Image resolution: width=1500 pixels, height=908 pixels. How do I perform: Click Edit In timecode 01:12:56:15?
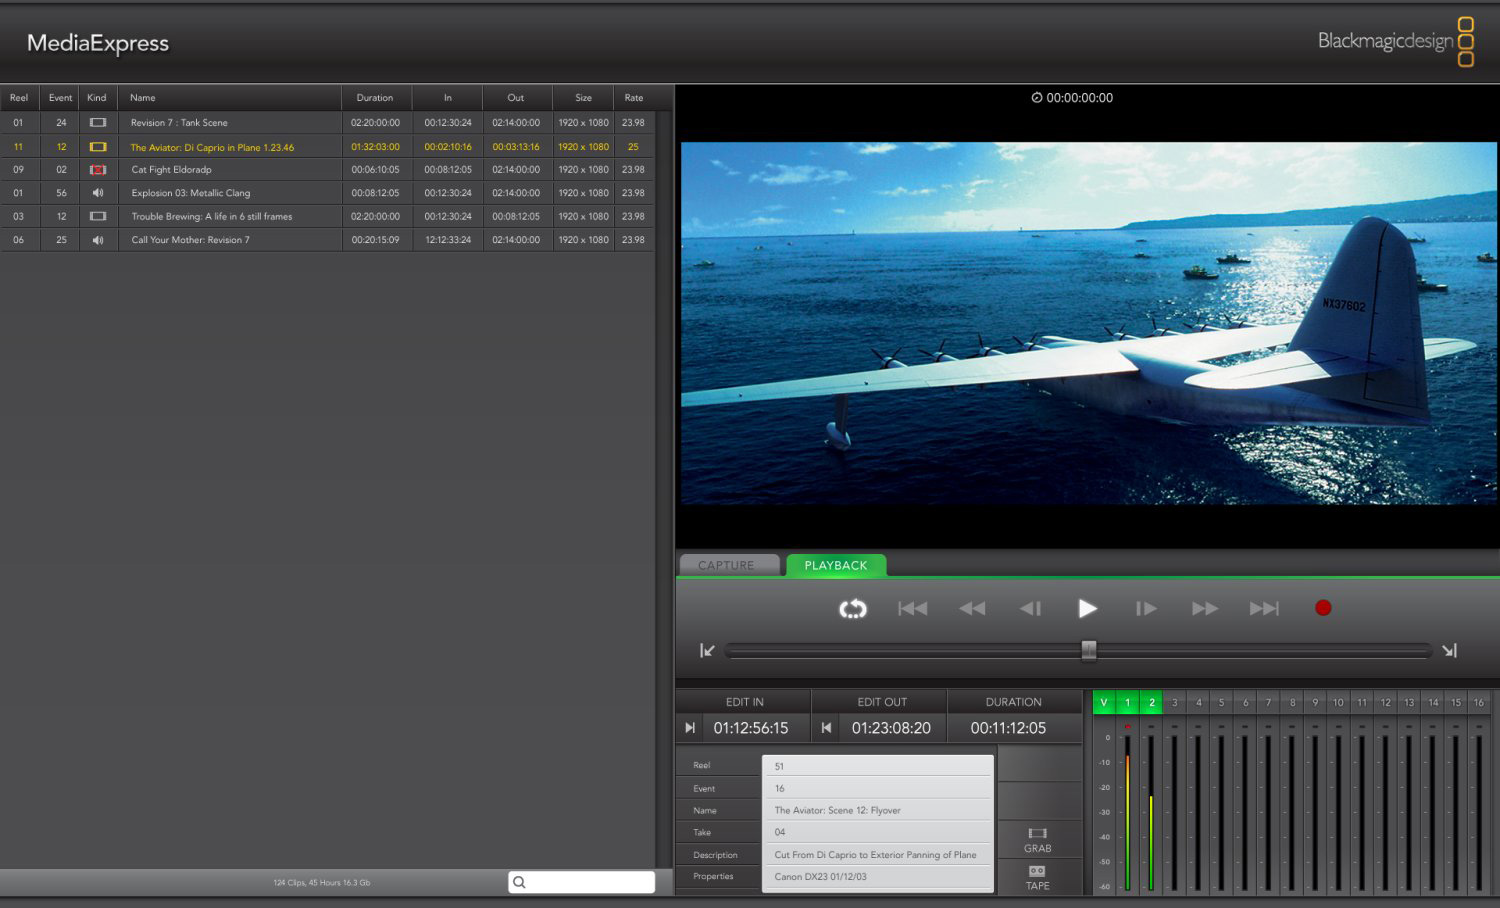point(751,728)
